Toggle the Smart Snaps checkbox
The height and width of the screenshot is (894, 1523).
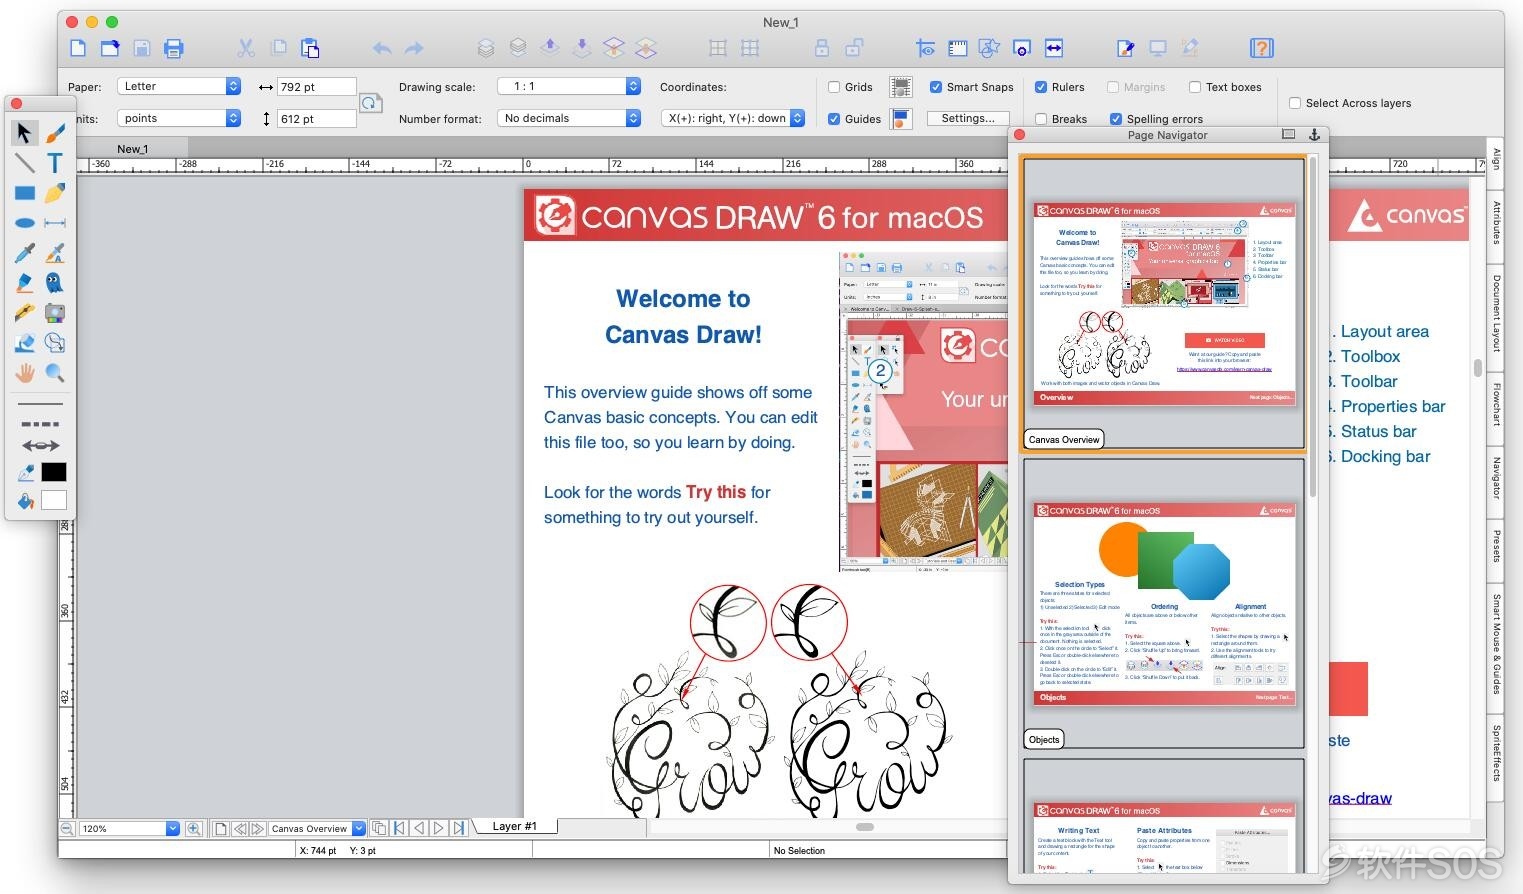click(936, 87)
